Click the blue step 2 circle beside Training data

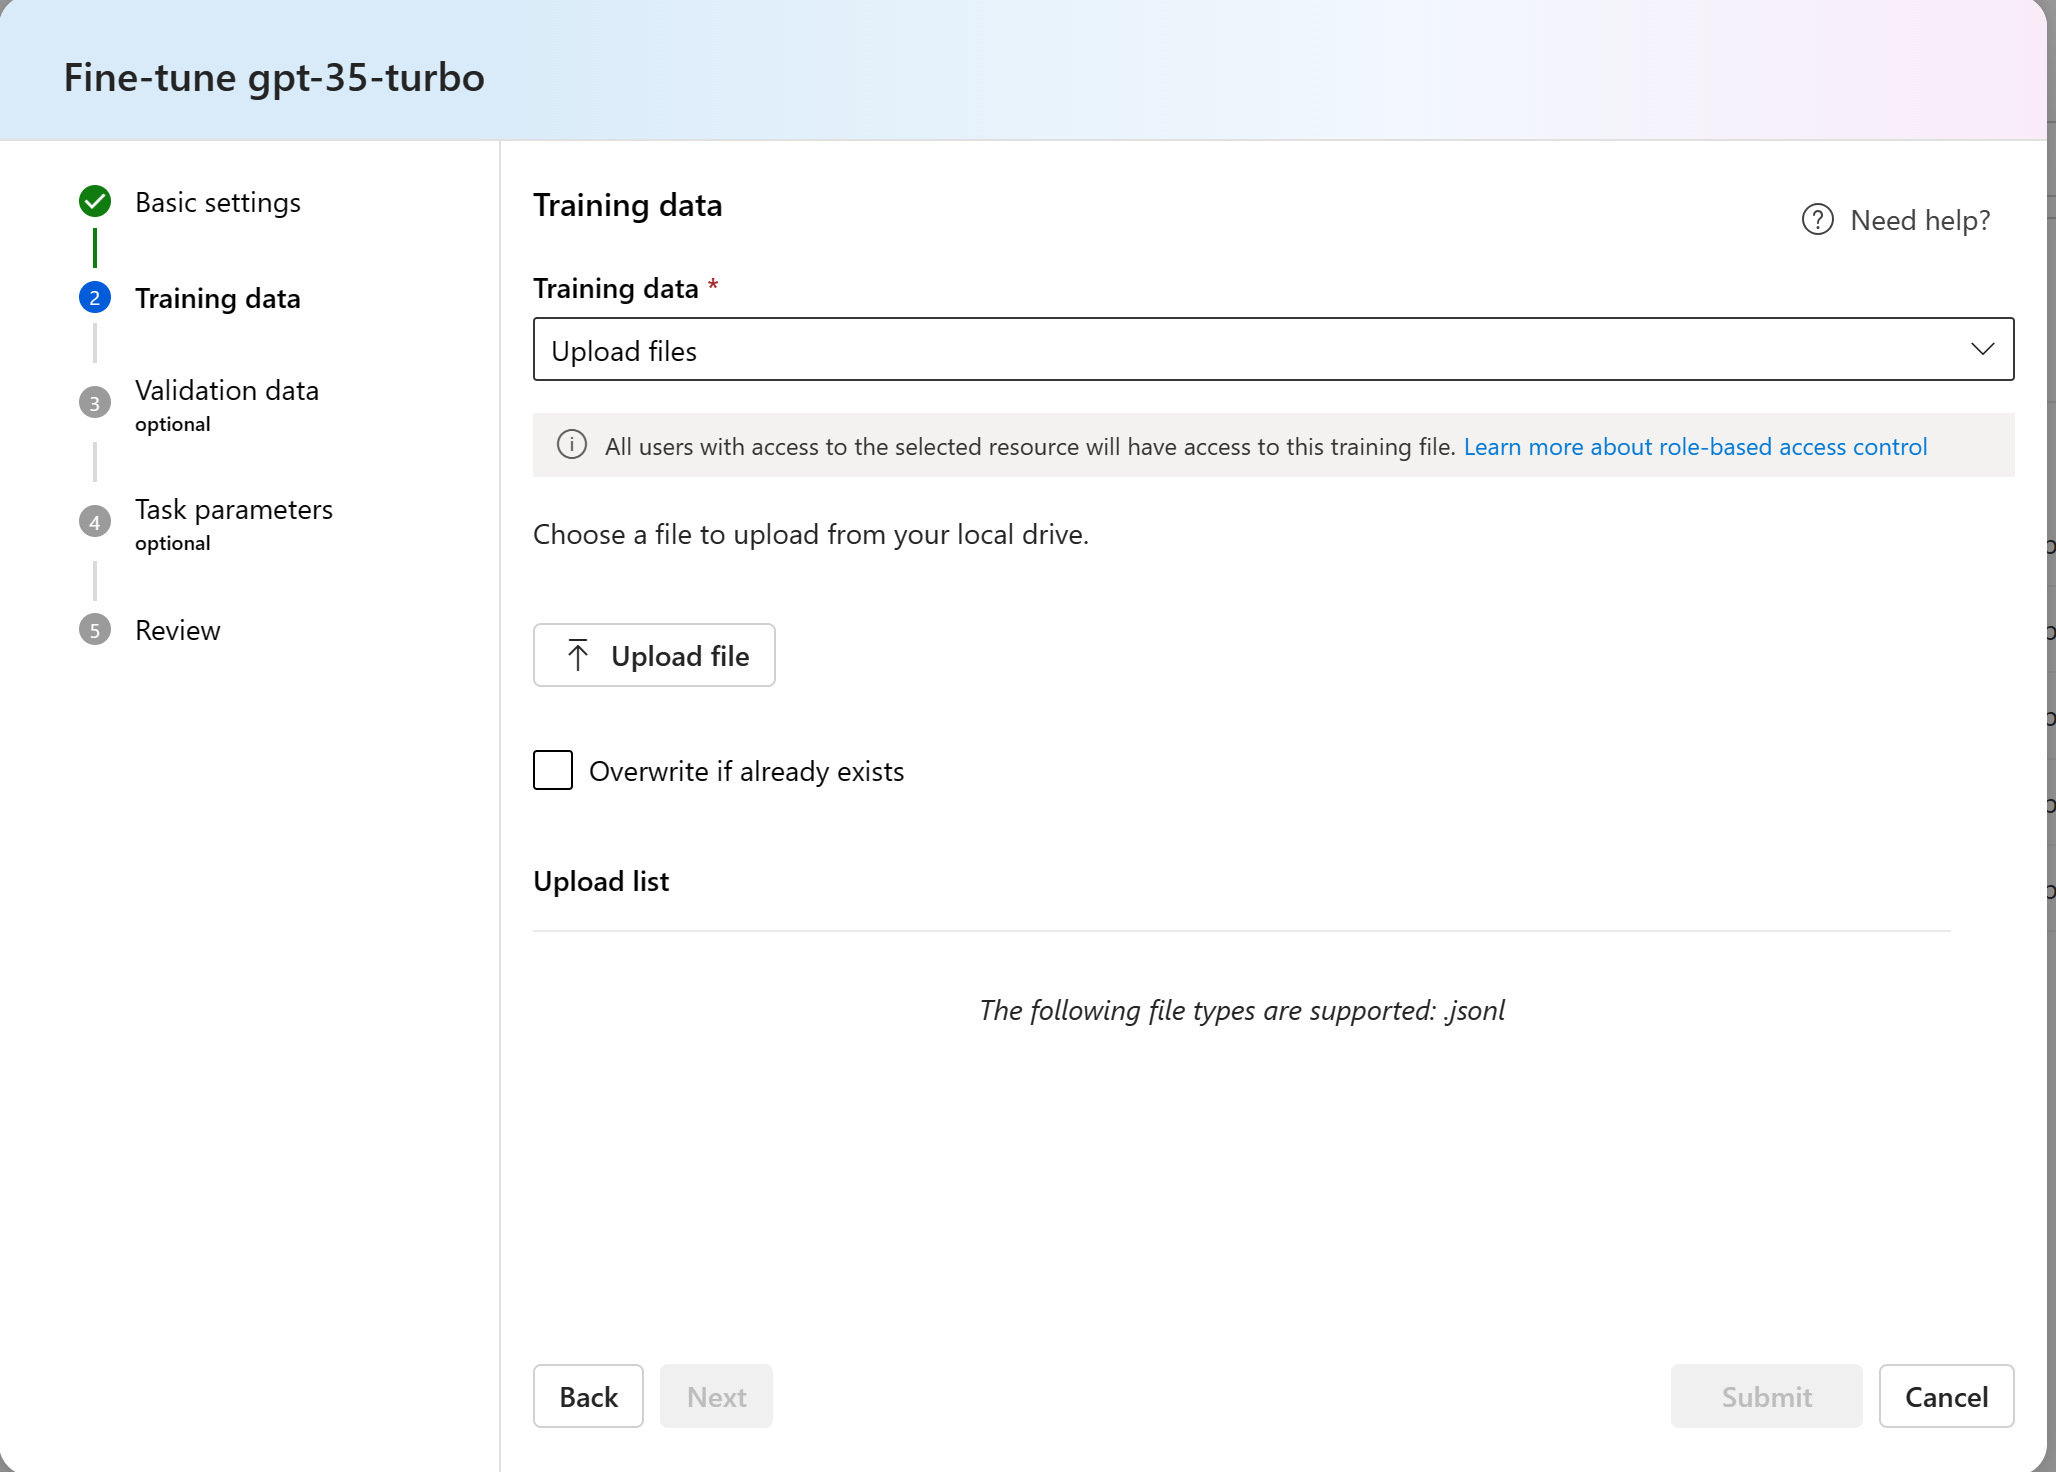pos(94,297)
